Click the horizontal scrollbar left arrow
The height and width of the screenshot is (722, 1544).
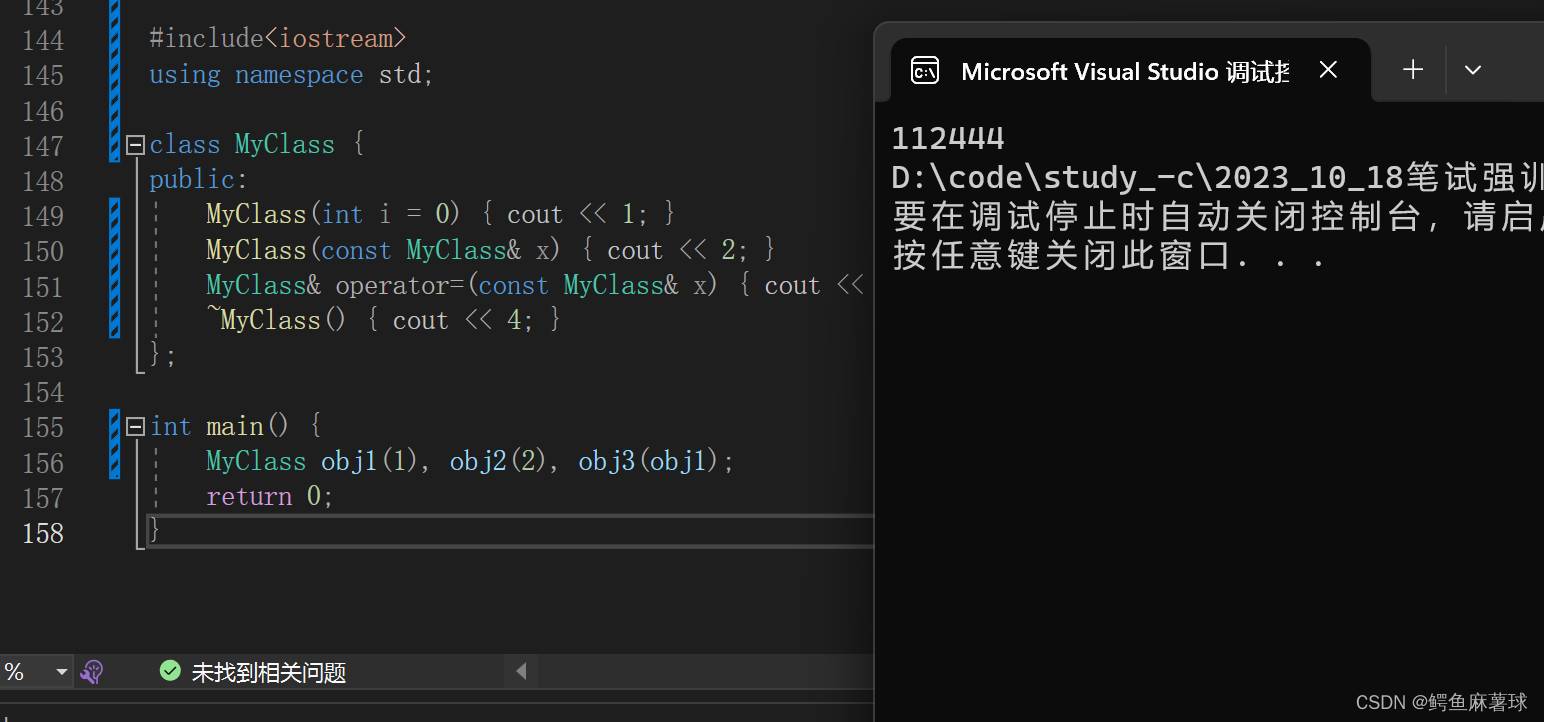pyautogui.click(x=521, y=671)
